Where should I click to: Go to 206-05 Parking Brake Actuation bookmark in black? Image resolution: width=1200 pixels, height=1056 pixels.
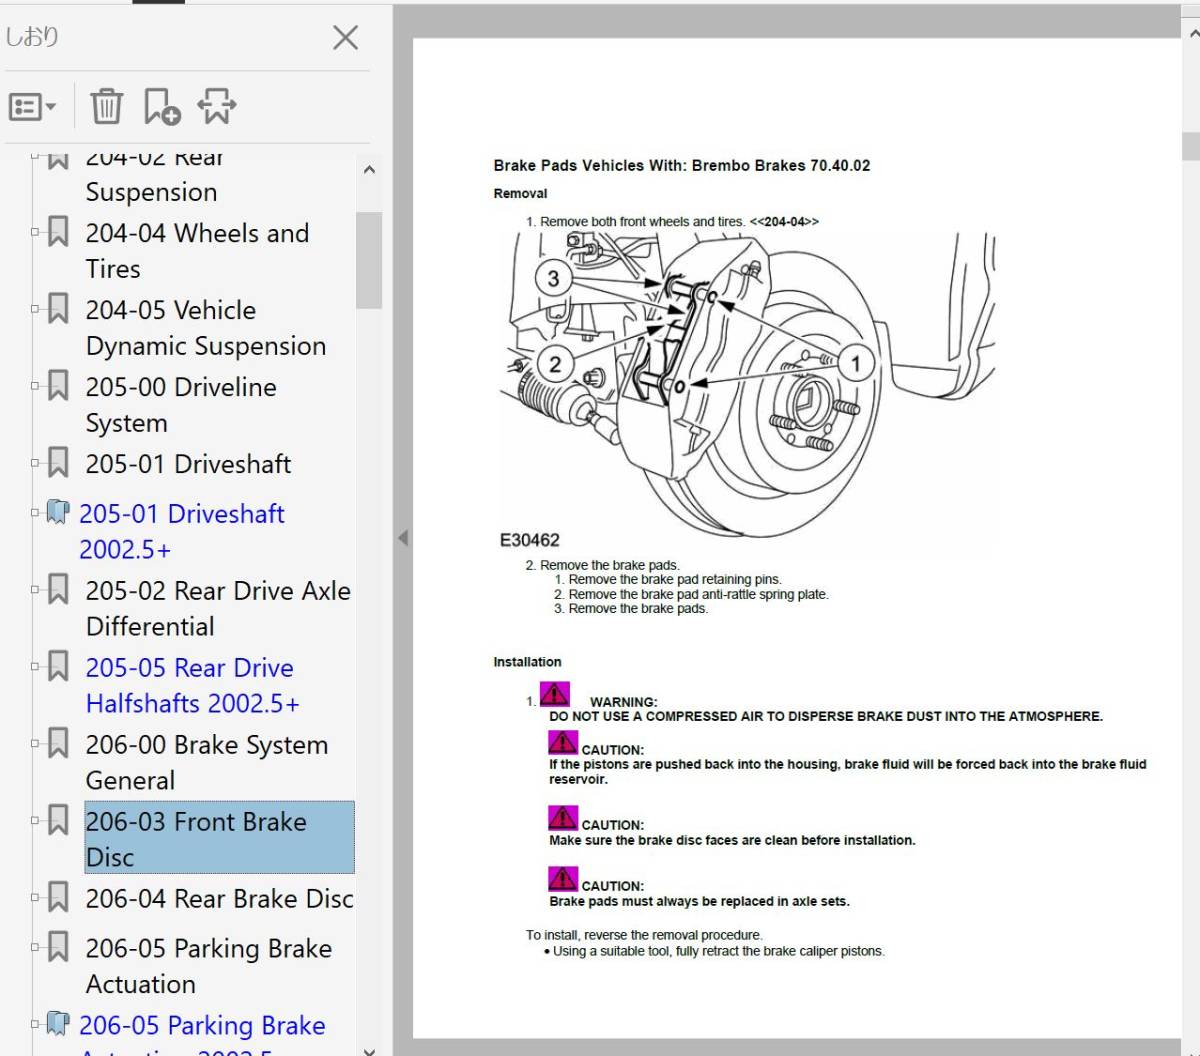point(208,966)
